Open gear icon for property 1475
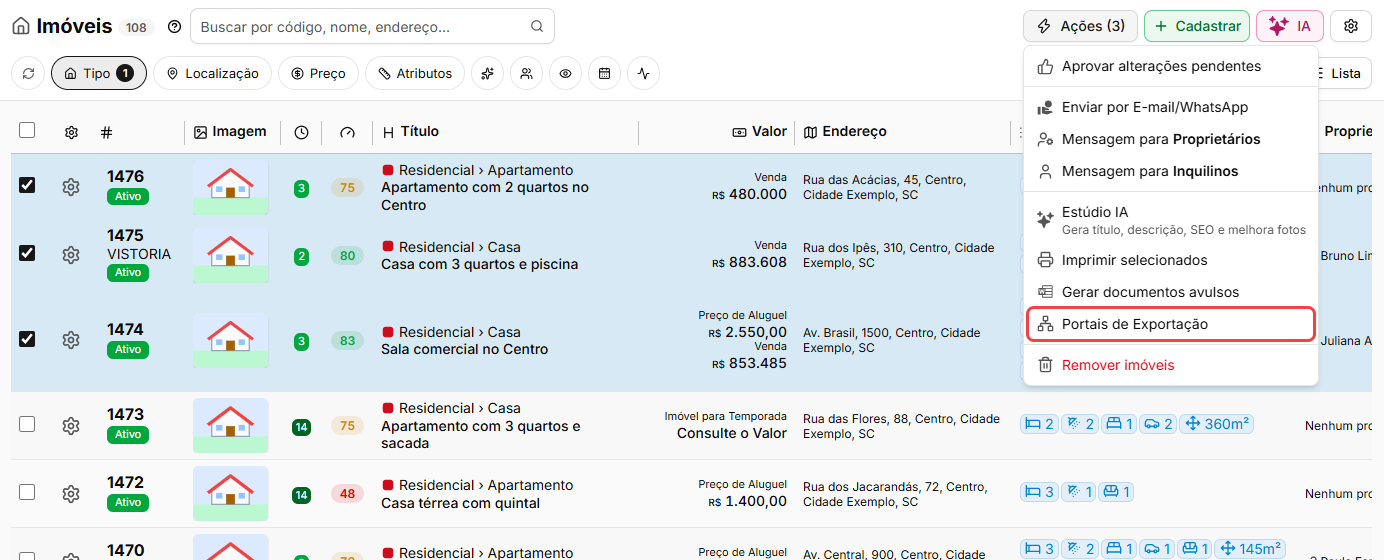 coord(71,255)
